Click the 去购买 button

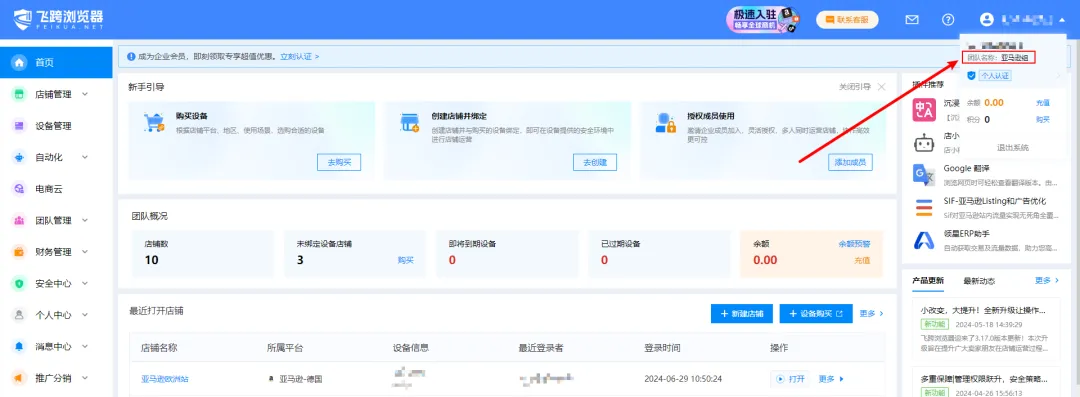pos(339,162)
